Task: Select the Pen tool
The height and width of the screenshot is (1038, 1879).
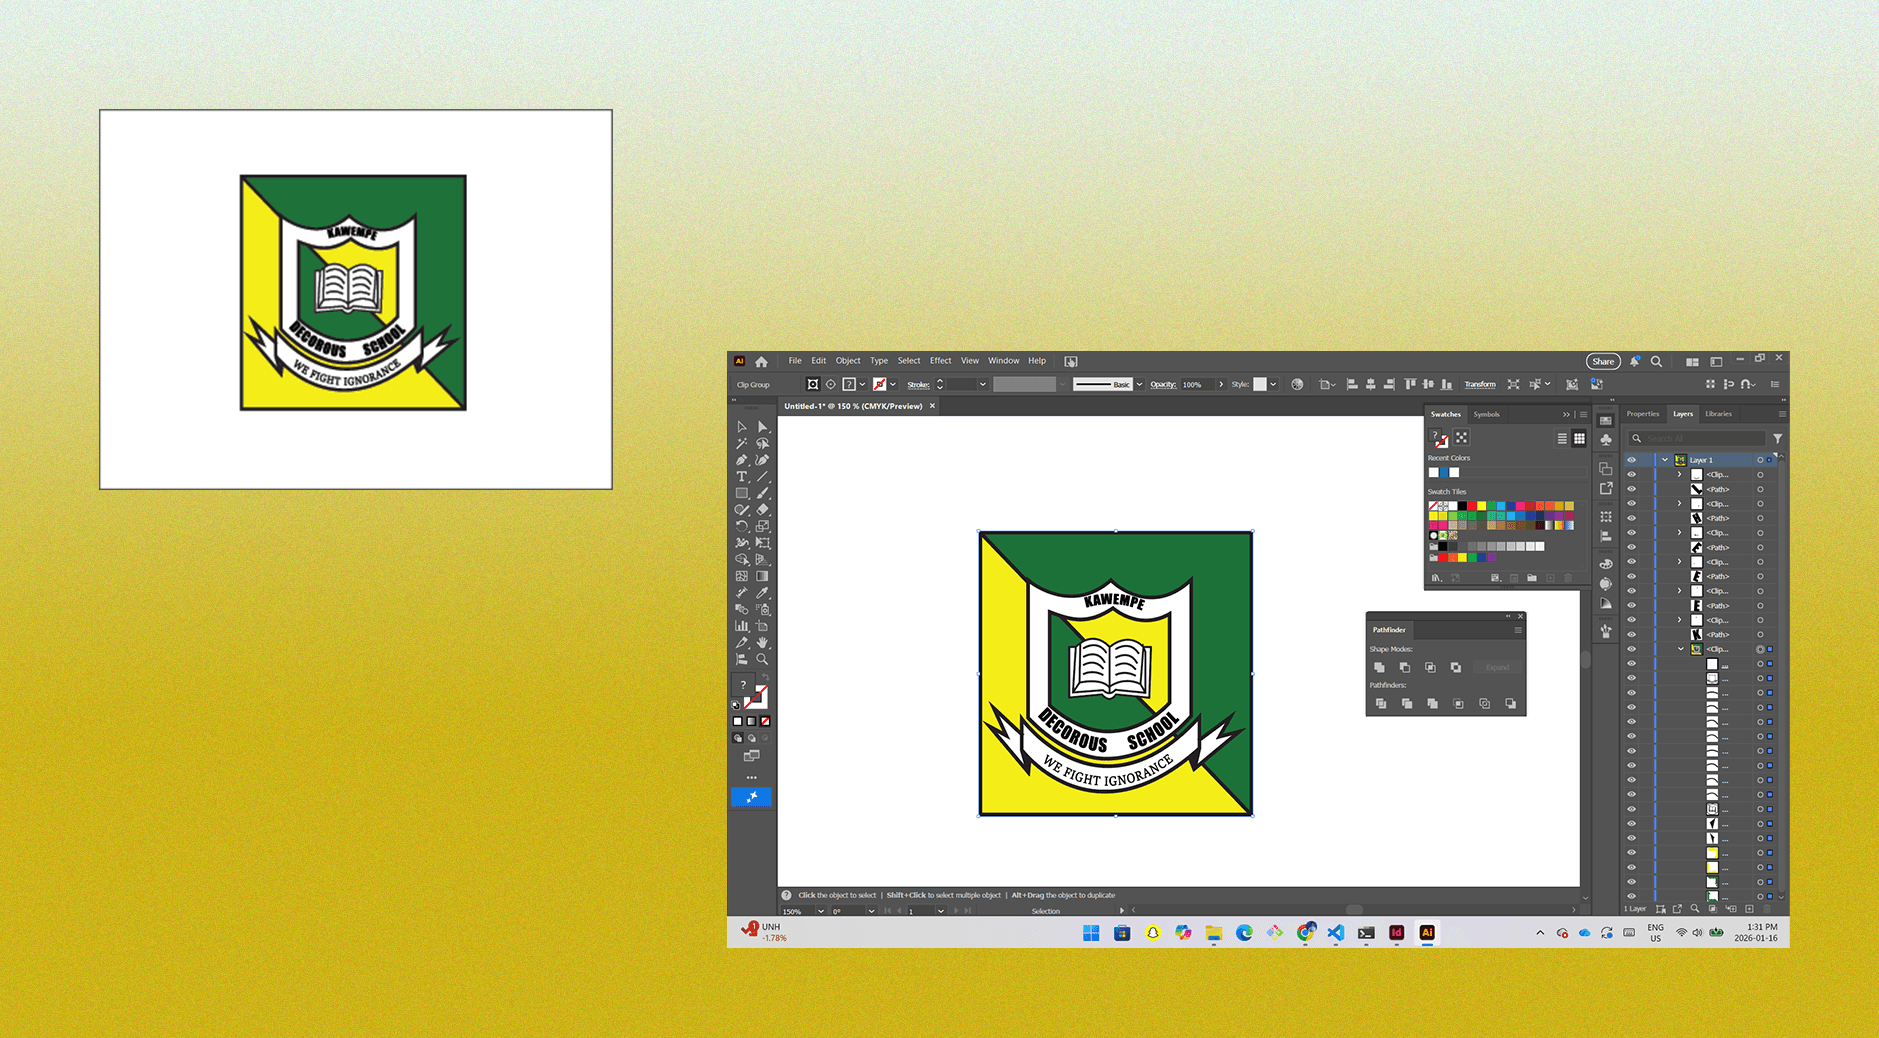Action: 742,460
